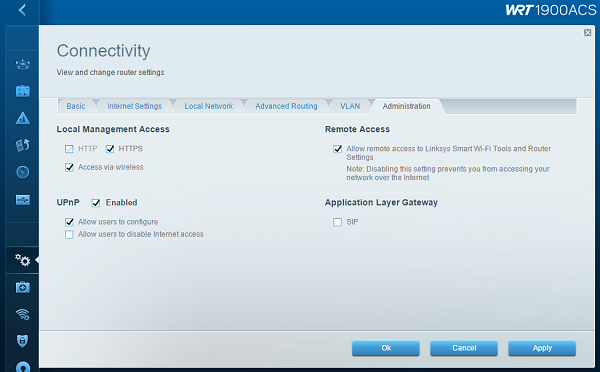The width and height of the screenshot is (600, 372).
Task: Toggle the HTTP checkbox
Action: [x=69, y=149]
